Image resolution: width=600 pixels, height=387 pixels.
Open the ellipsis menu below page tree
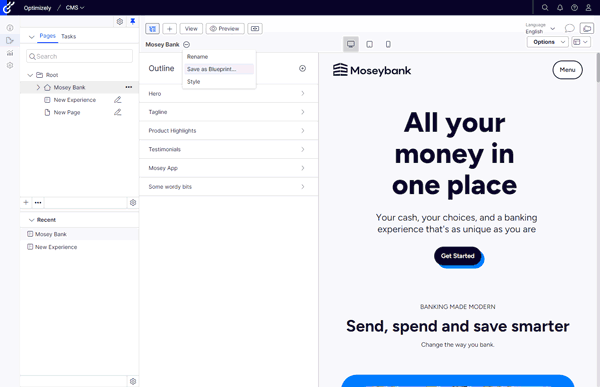pos(38,202)
